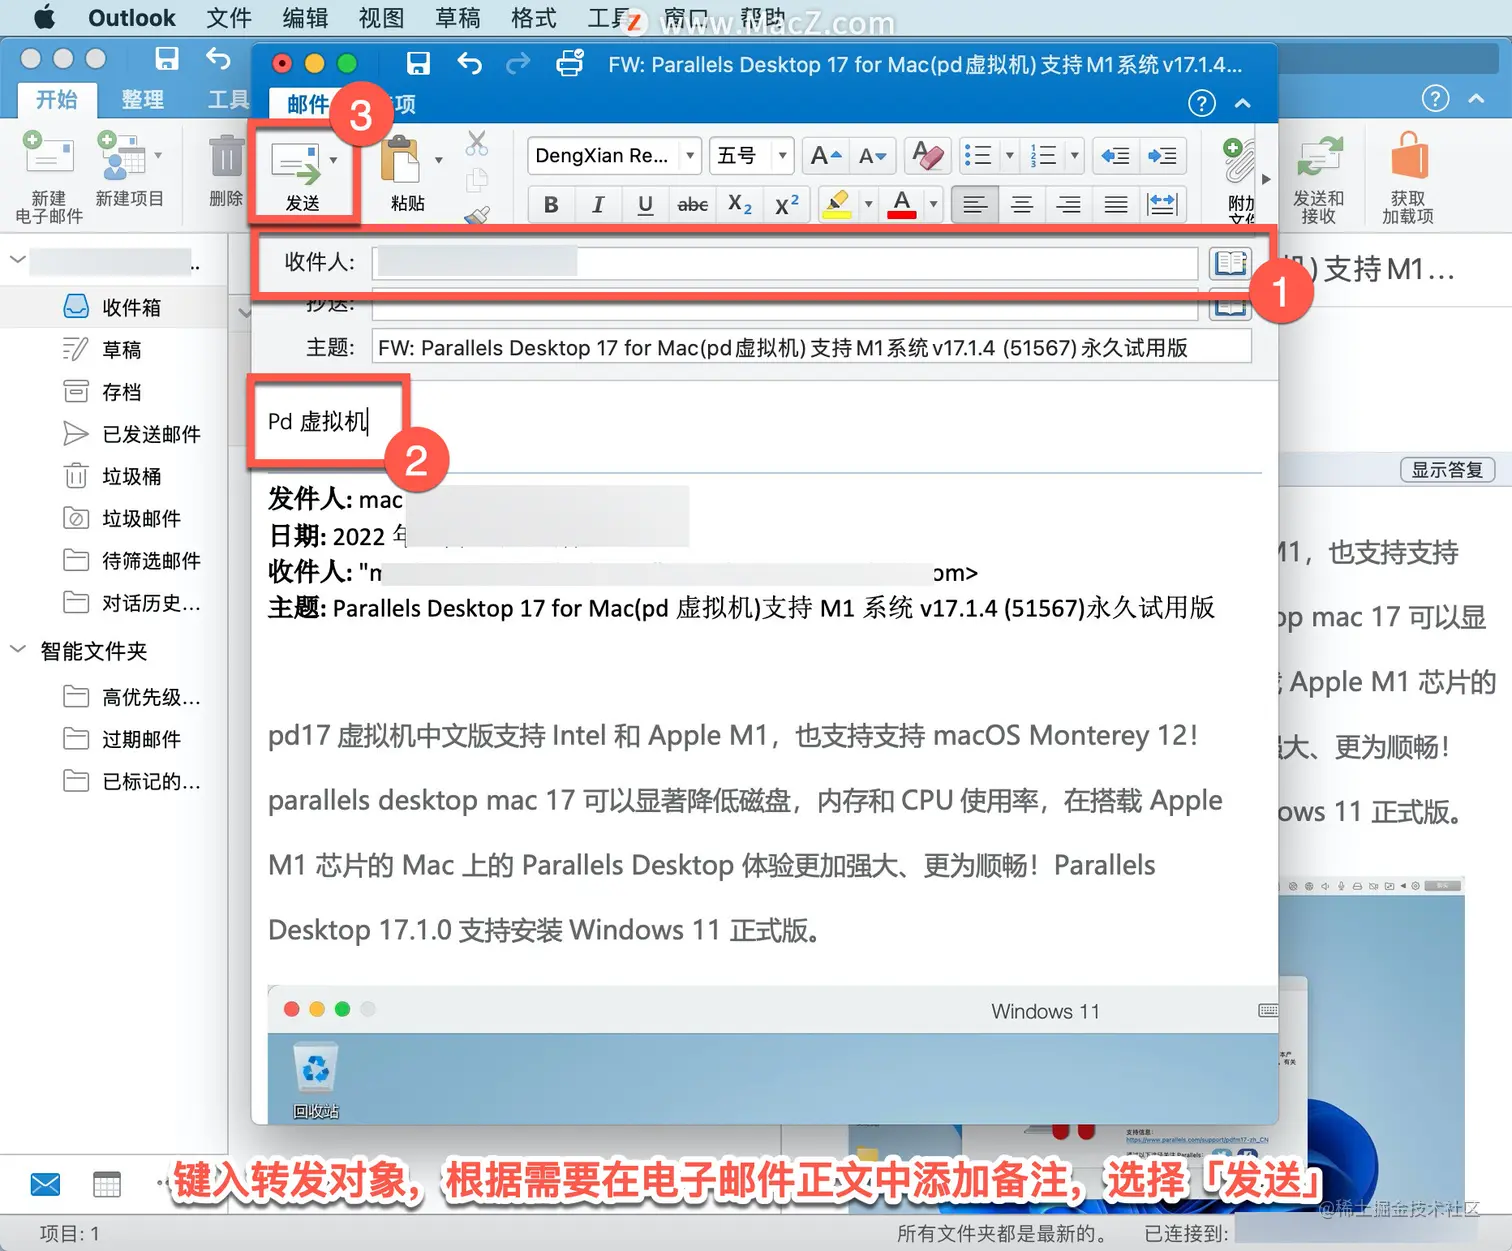The height and width of the screenshot is (1251, 1512).
Task: Toggle Strikethrough (abc) formatting
Action: (x=692, y=205)
